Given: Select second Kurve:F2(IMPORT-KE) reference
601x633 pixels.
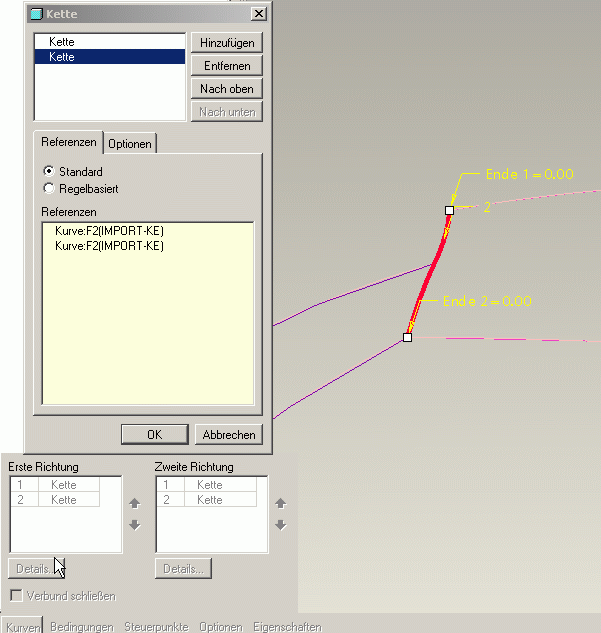Looking at the screenshot, I should [109, 246].
